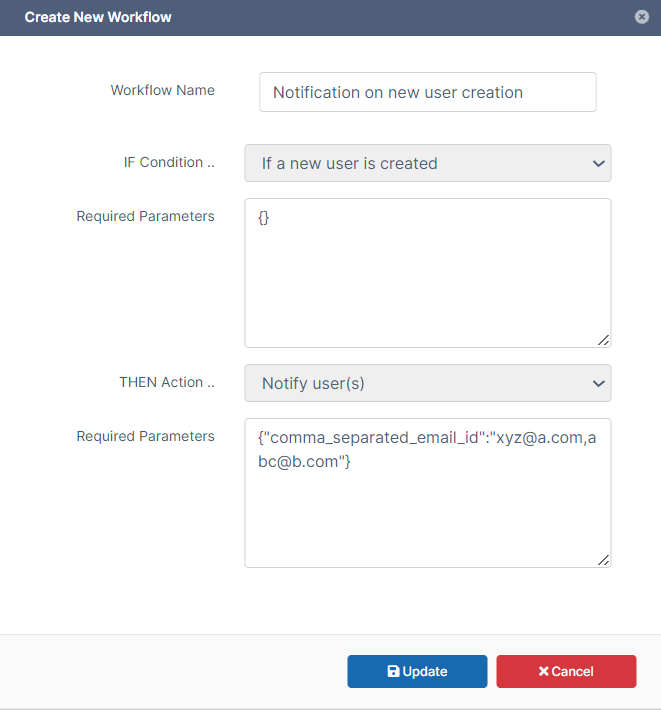This screenshot has height=710, width=661.
Task: Click the X icon on Cancel button
Action: pos(543,672)
